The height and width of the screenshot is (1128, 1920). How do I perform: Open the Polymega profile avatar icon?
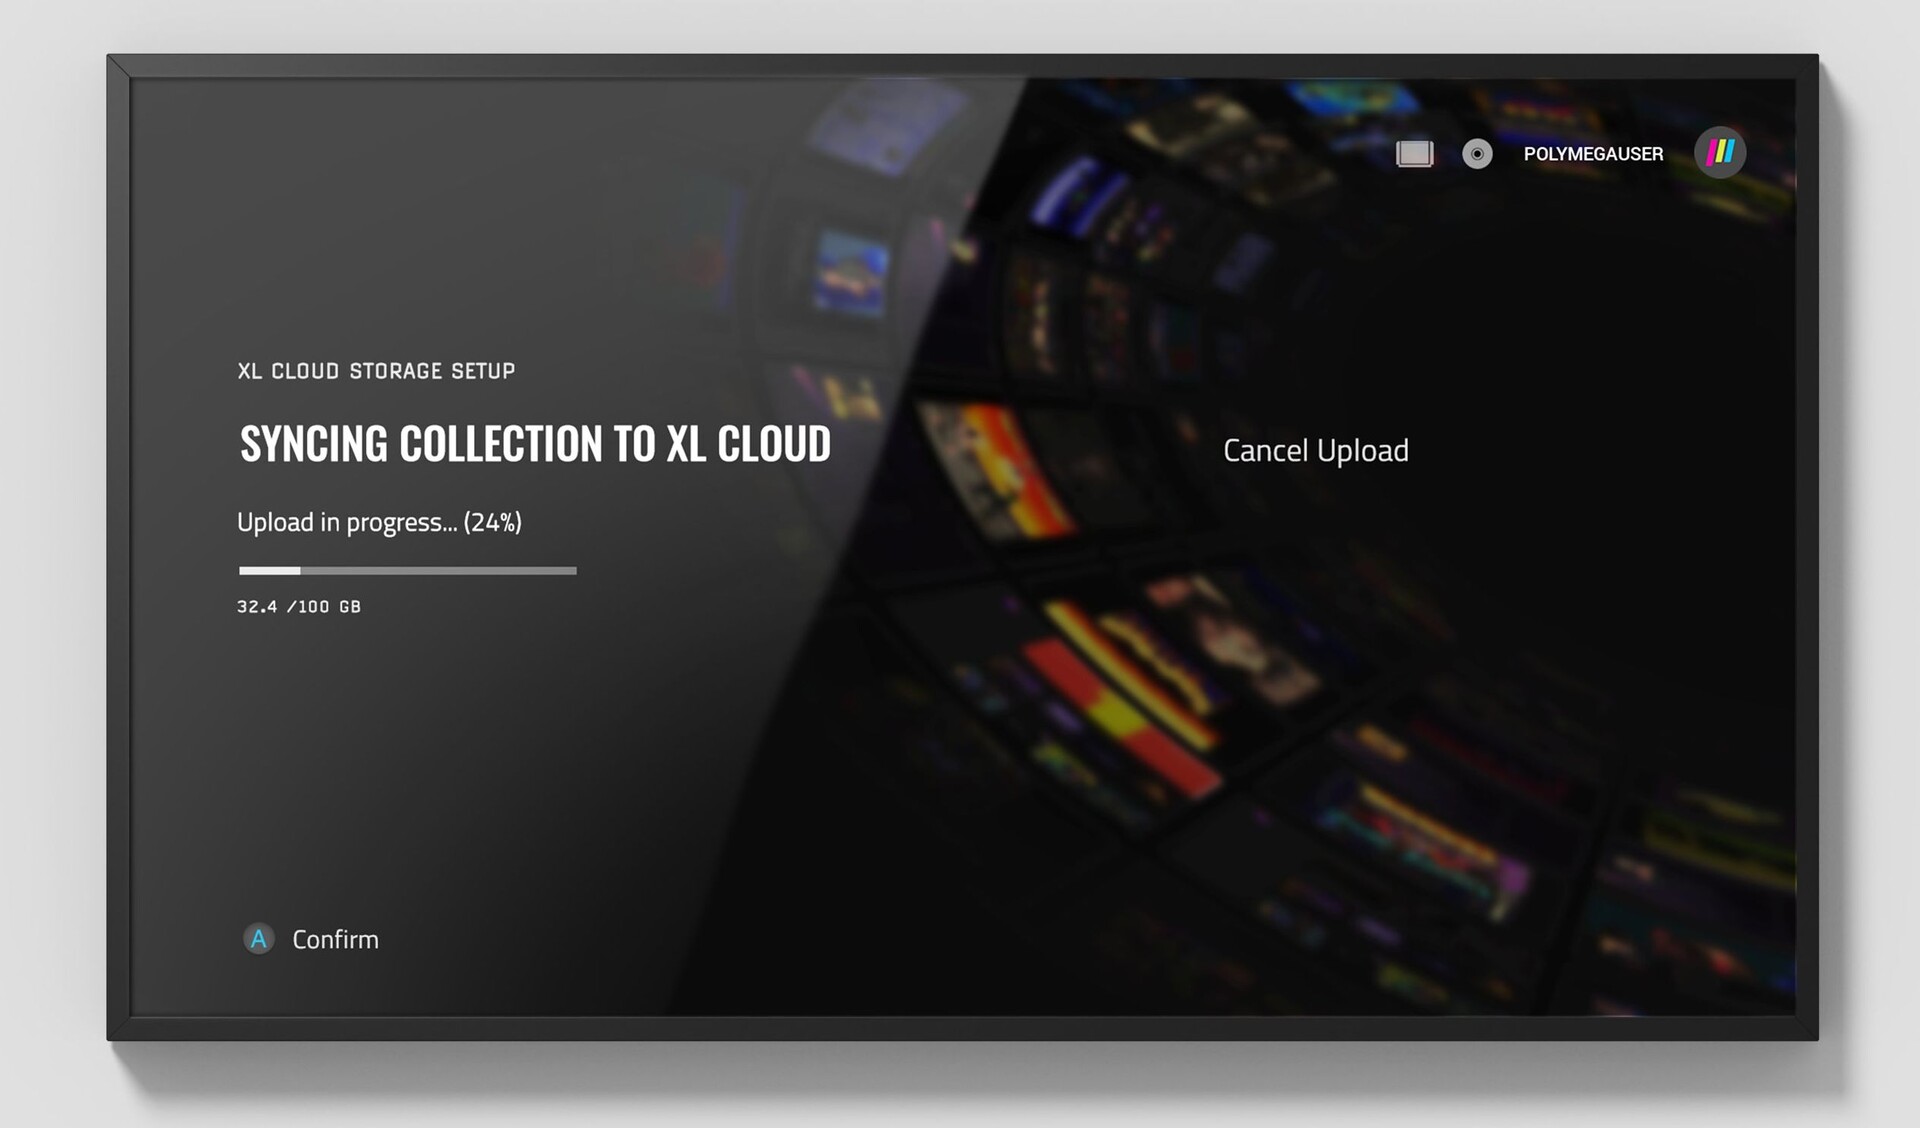pos(1720,153)
